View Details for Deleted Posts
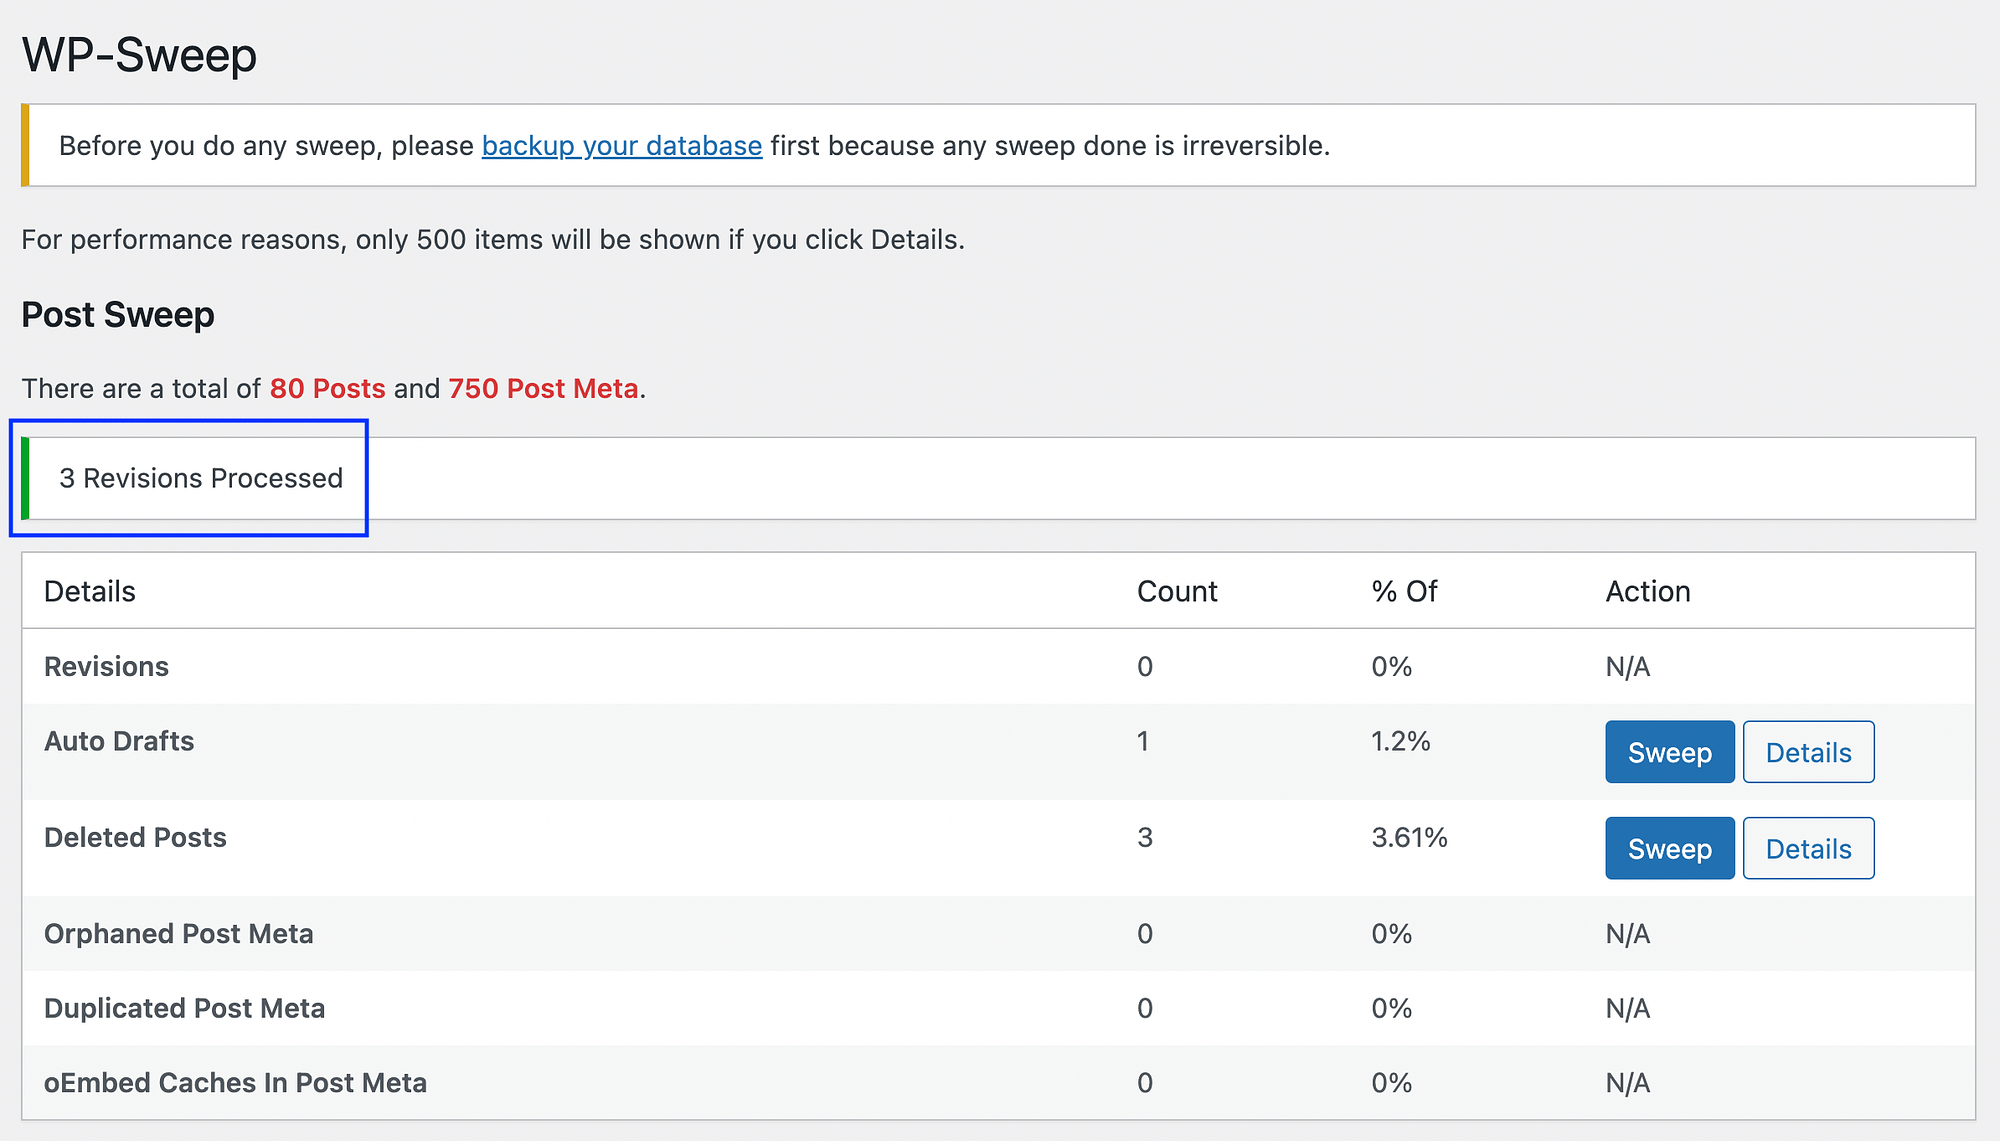The height and width of the screenshot is (1141, 2000). coord(1808,847)
